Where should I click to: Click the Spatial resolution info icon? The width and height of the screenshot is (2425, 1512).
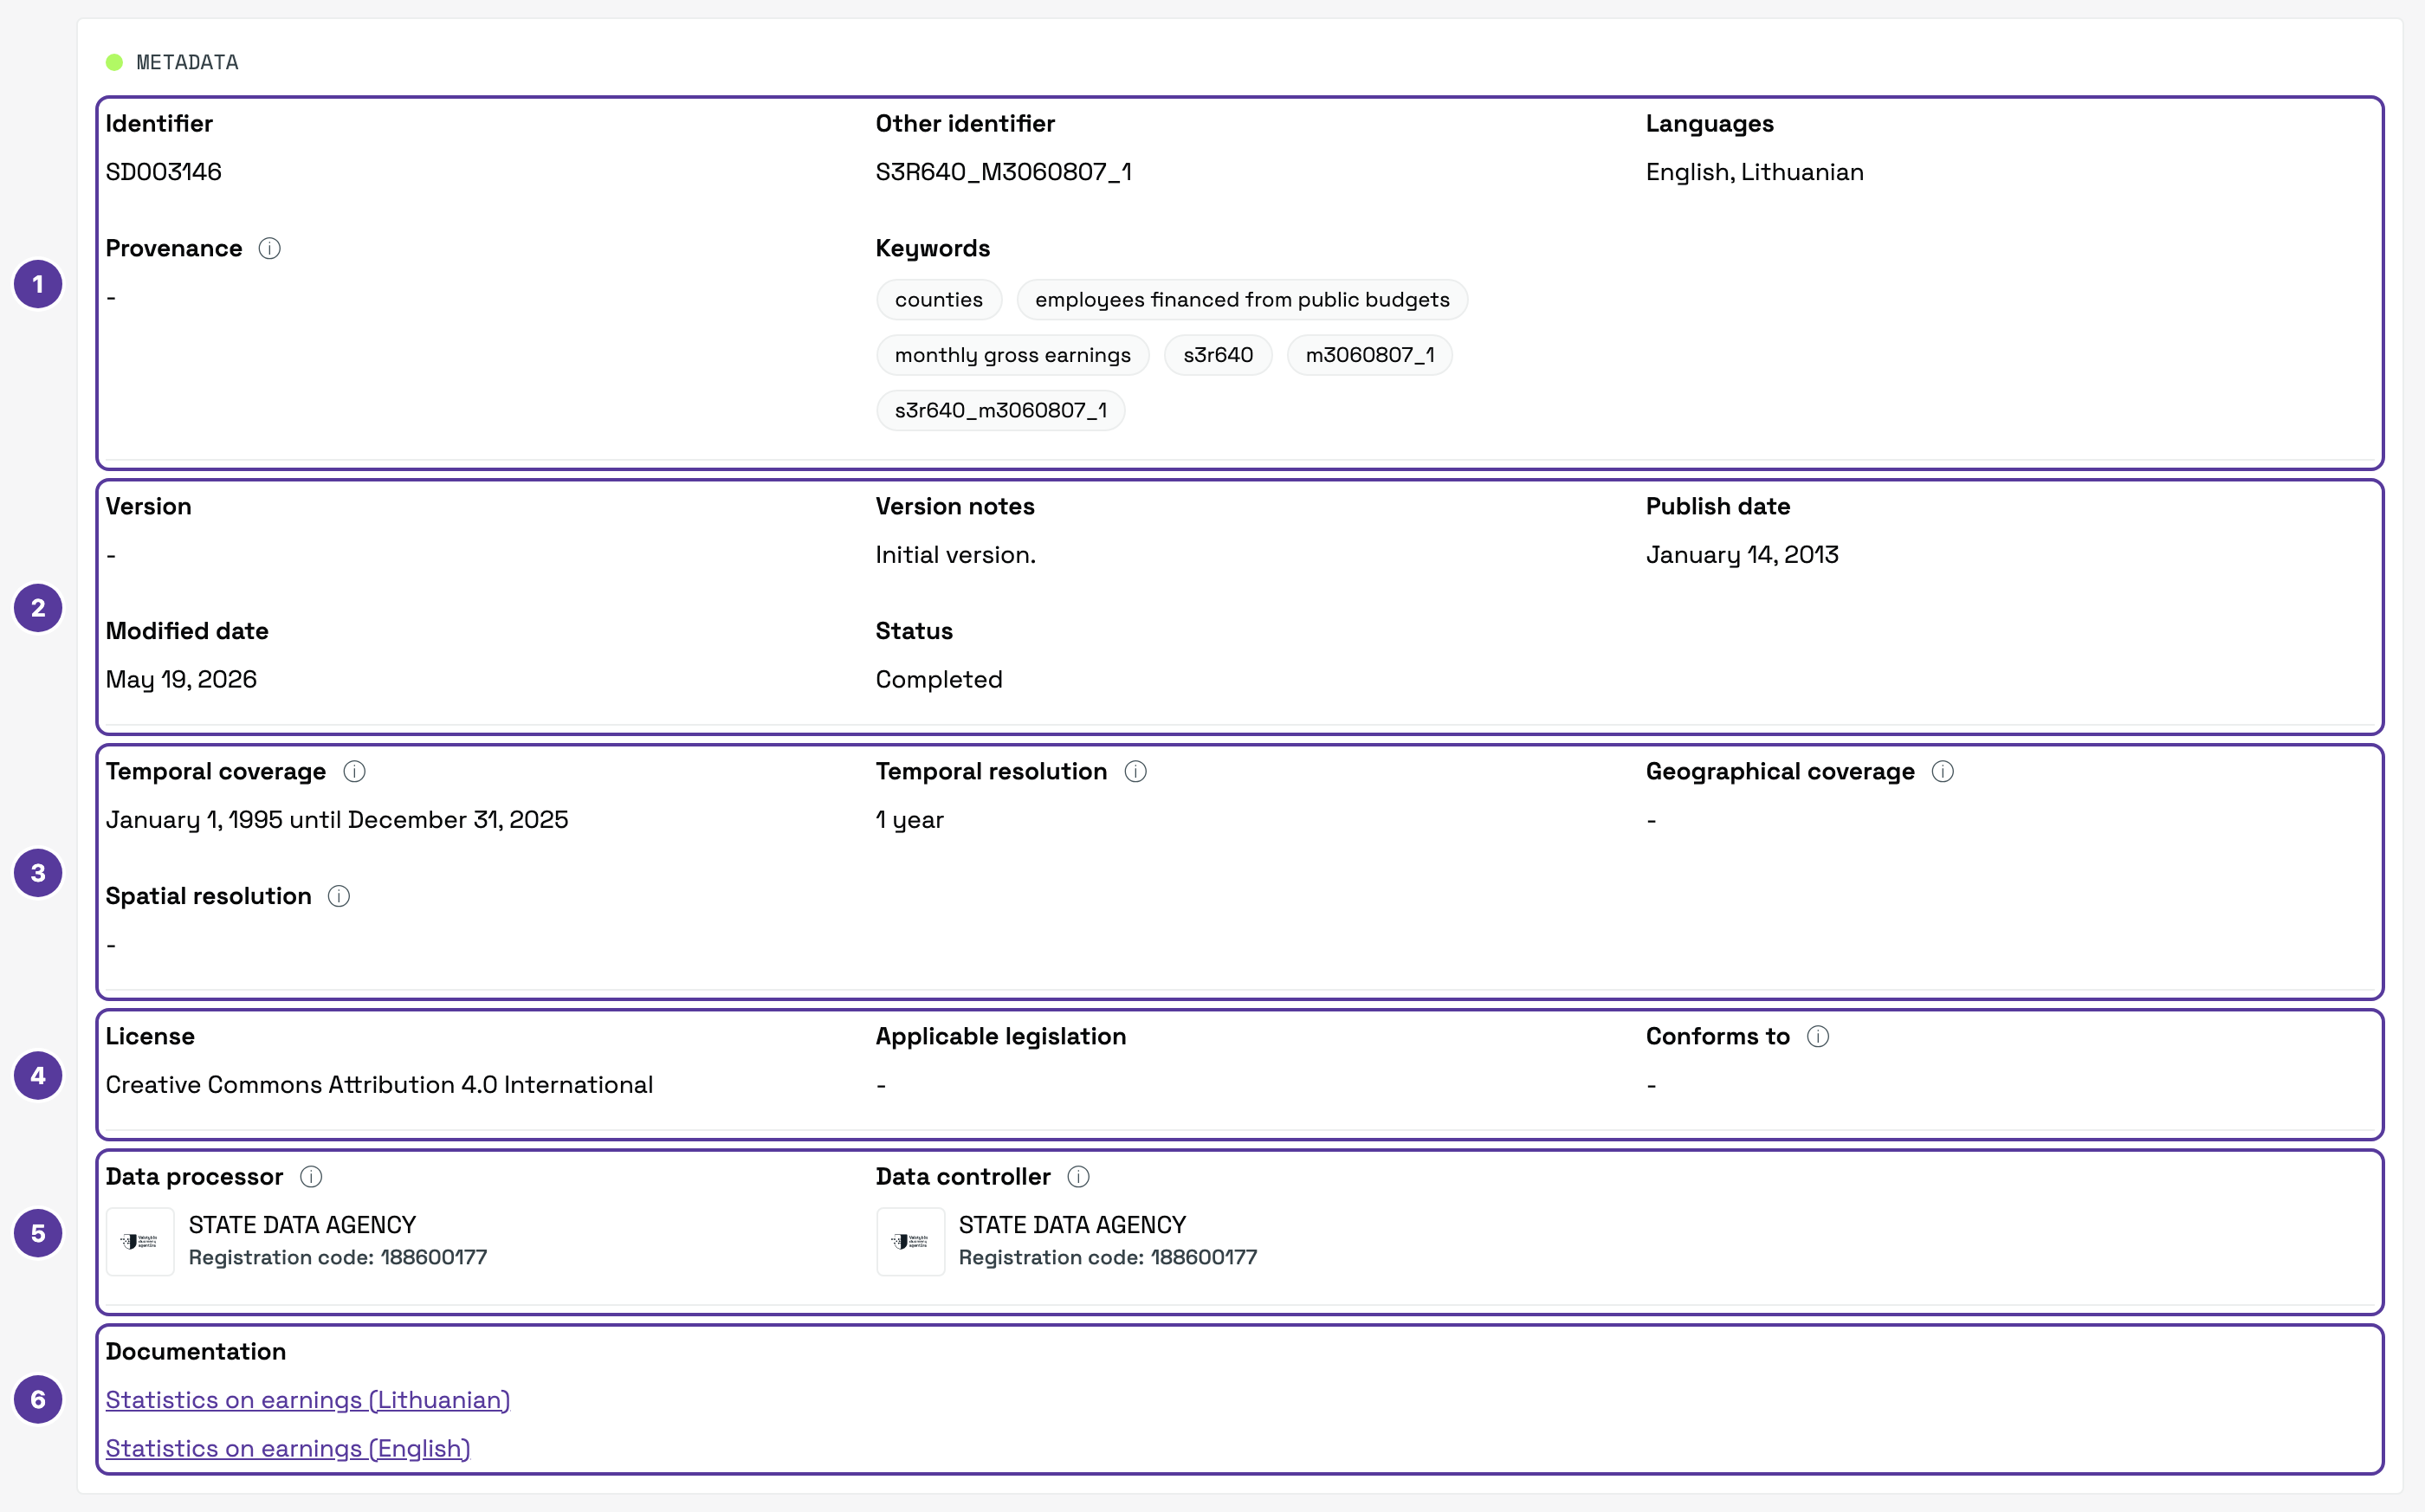click(x=339, y=896)
